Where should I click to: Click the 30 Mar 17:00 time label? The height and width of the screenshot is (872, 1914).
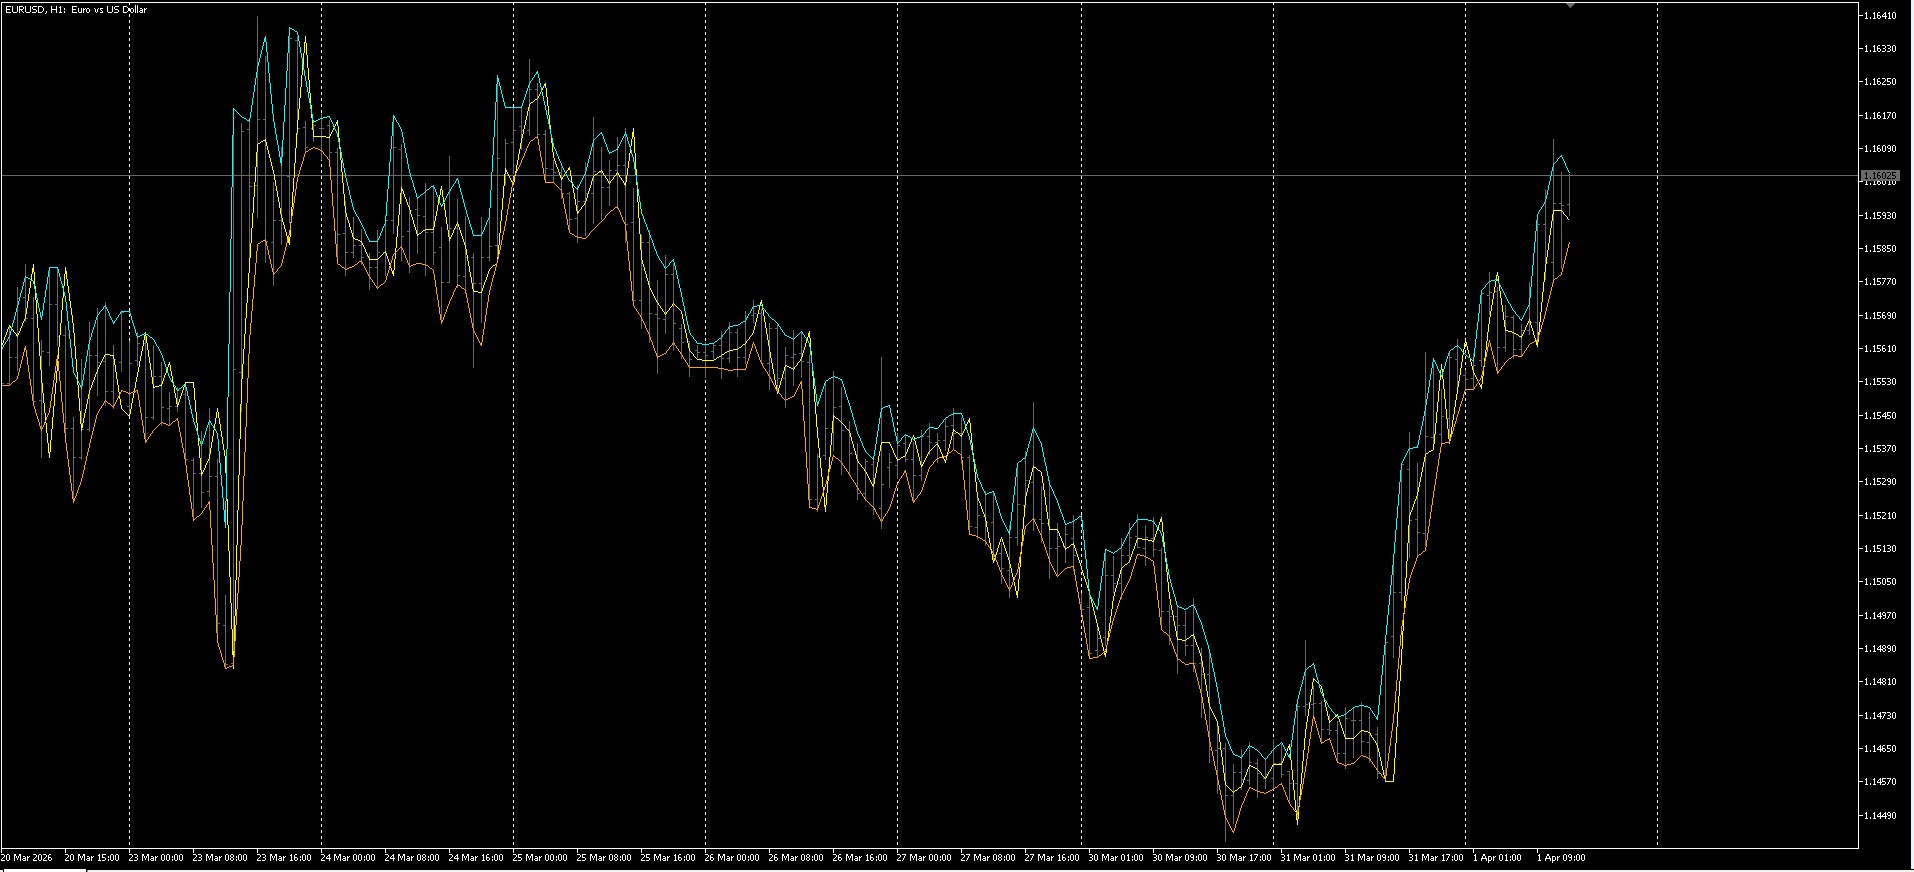(1244, 857)
